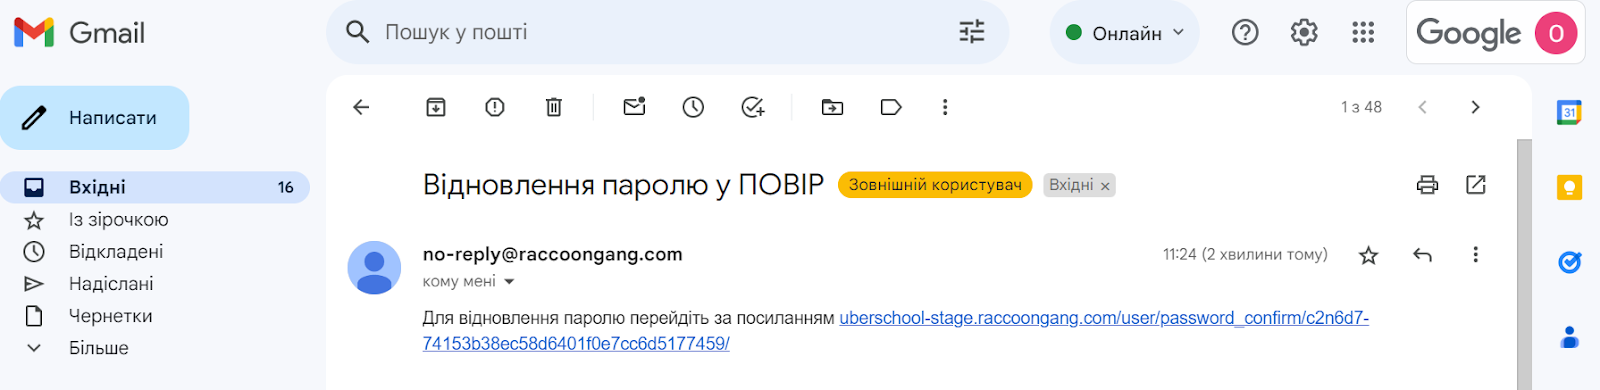Viewport: 1600px width, 390px height.
Task: Open the Надіслані folder
Action: point(111,284)
